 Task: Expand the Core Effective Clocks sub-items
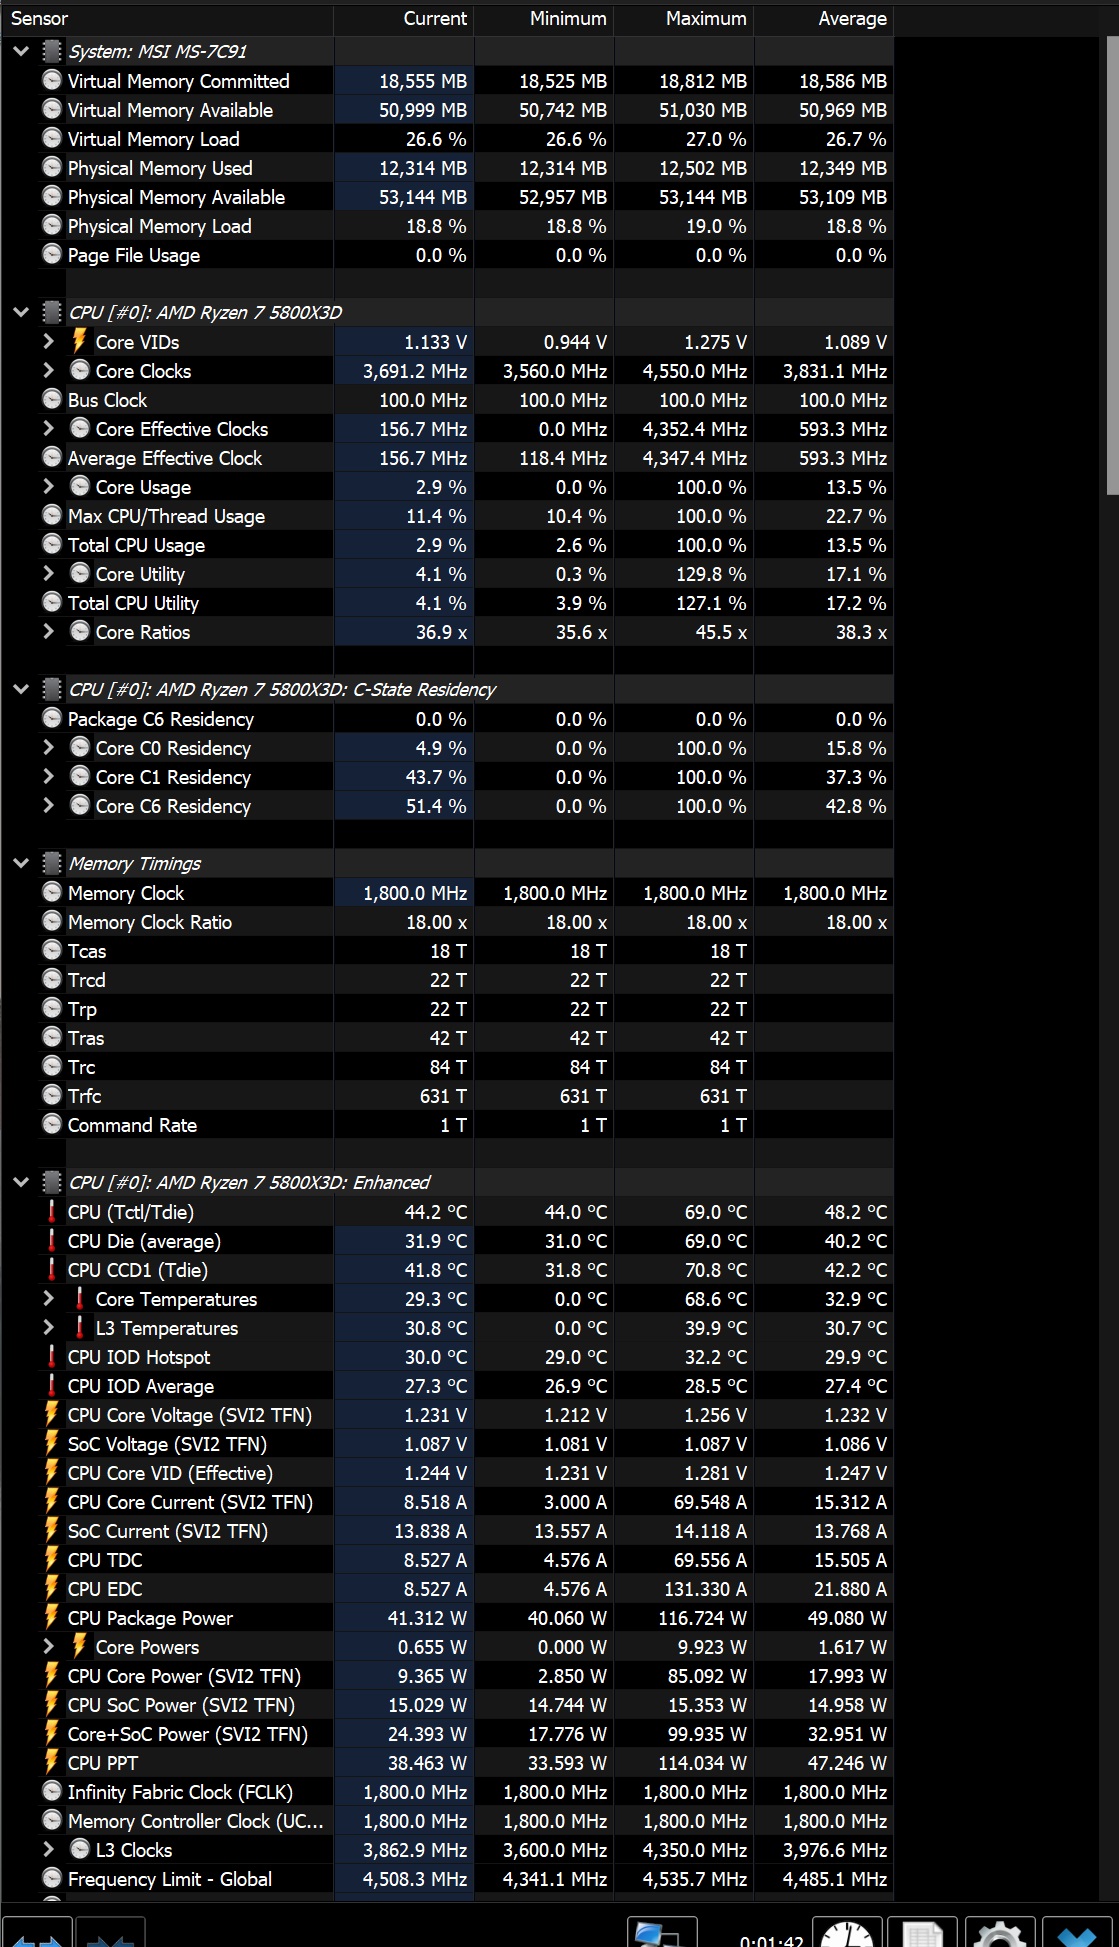(49, 429)
